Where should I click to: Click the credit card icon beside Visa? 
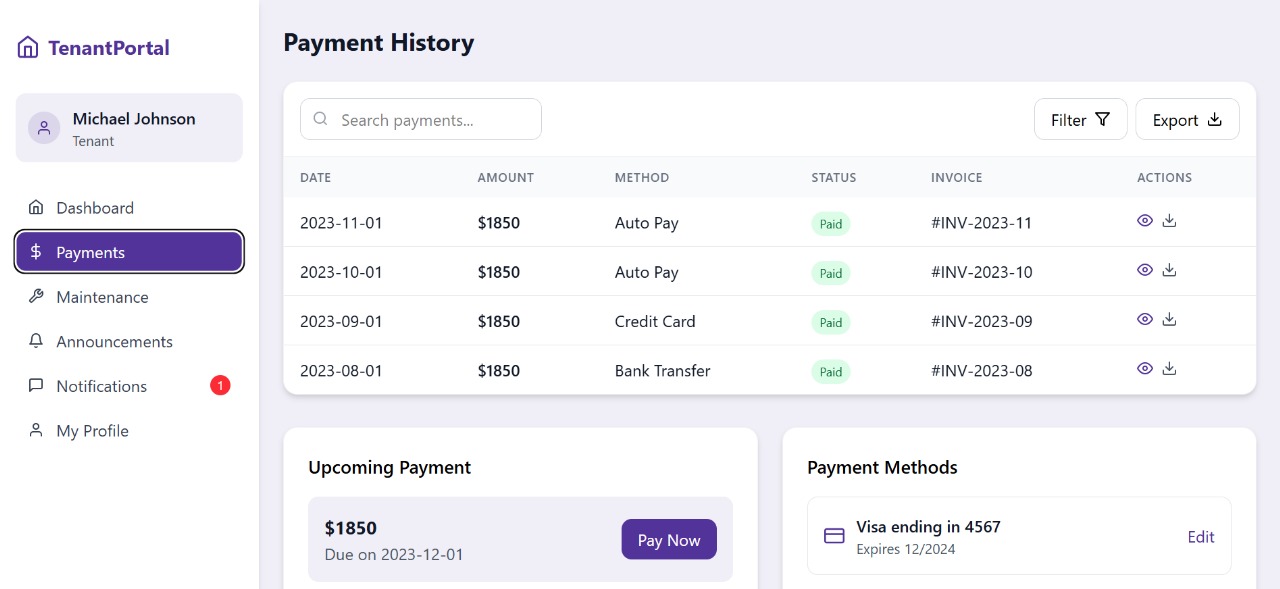(x=834, y=536)
